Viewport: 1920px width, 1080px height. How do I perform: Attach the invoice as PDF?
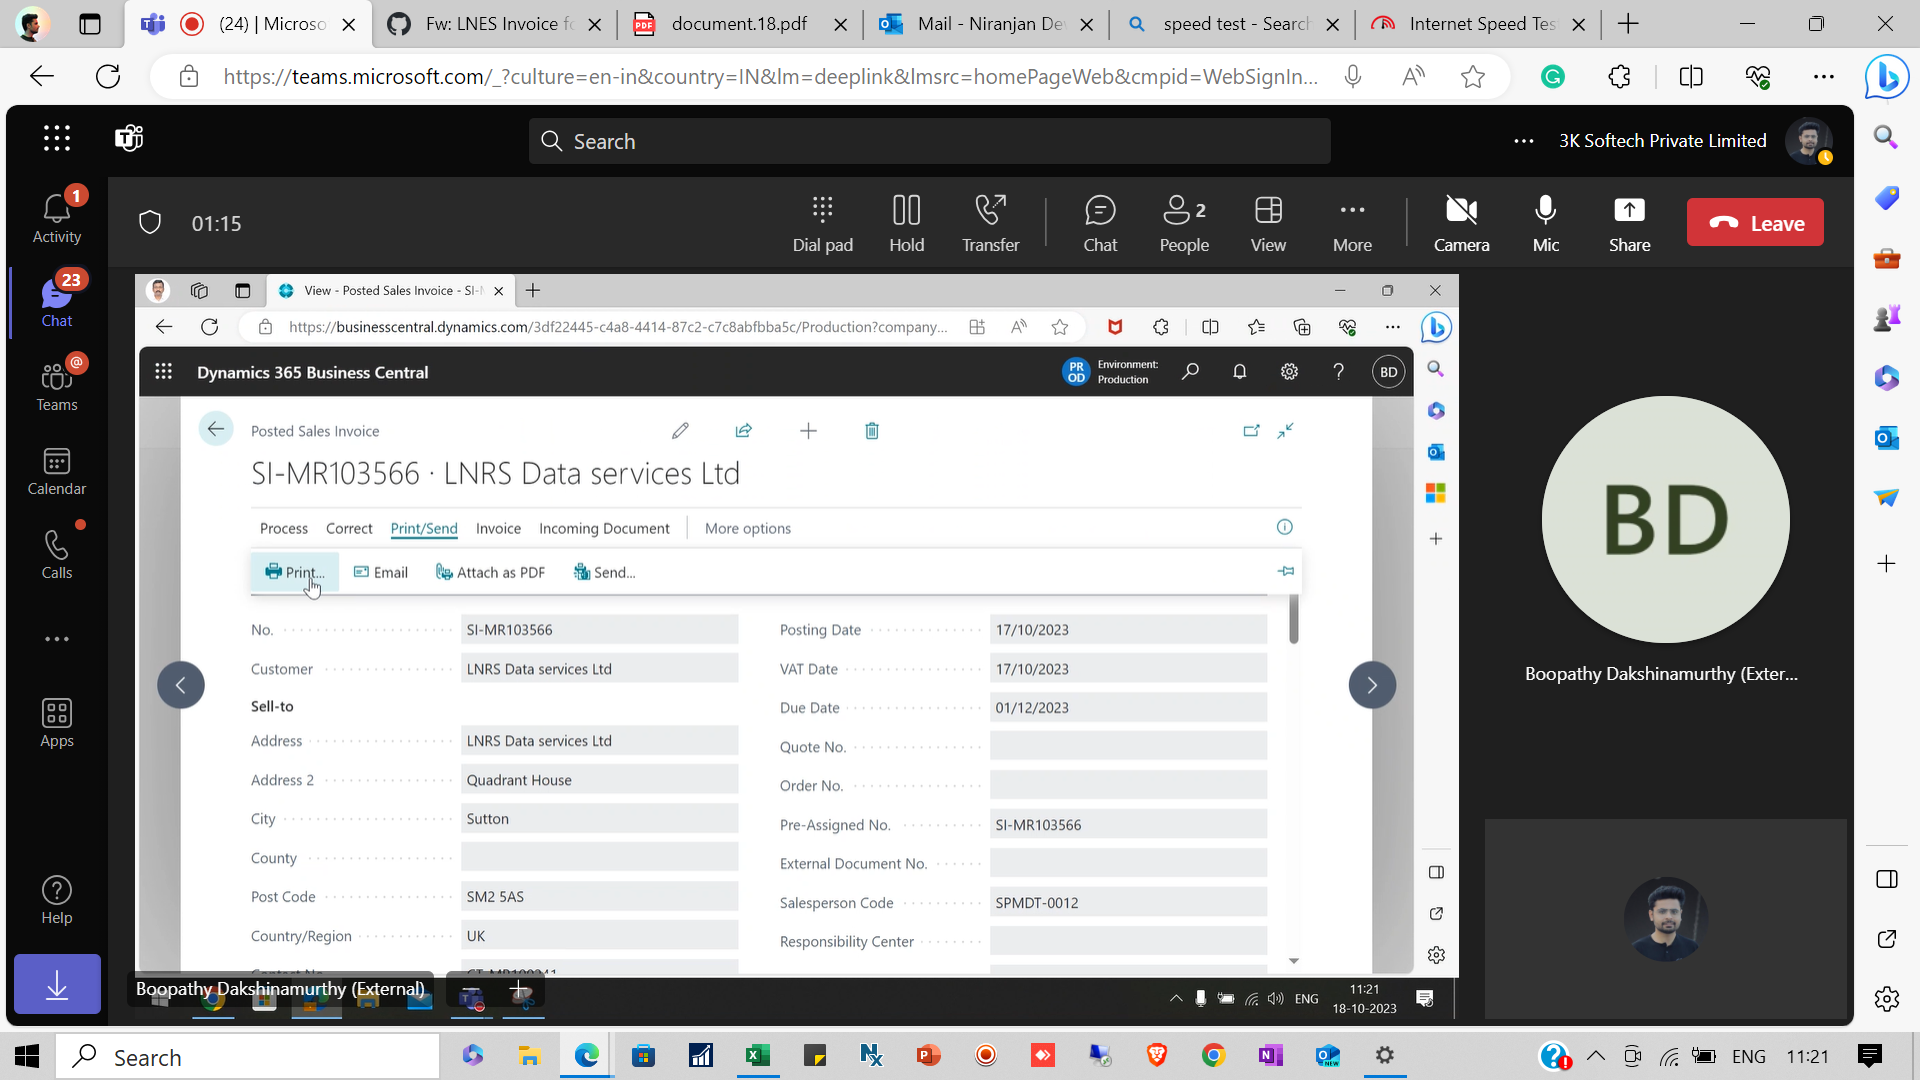click(489, 571)
